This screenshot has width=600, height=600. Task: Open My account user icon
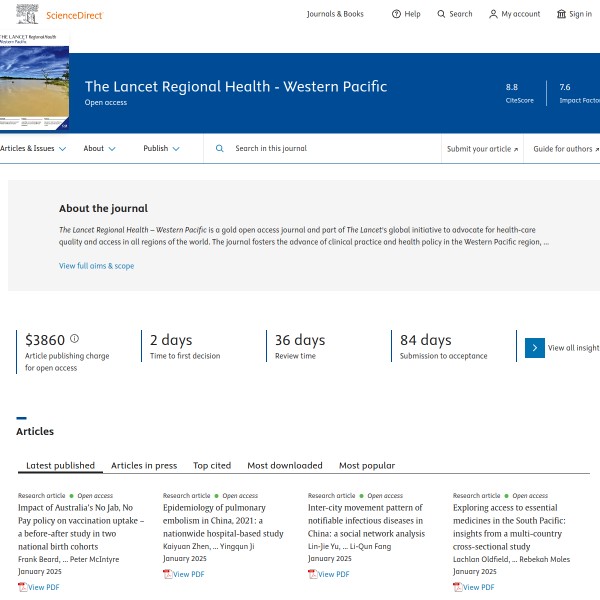coord(493,14)
